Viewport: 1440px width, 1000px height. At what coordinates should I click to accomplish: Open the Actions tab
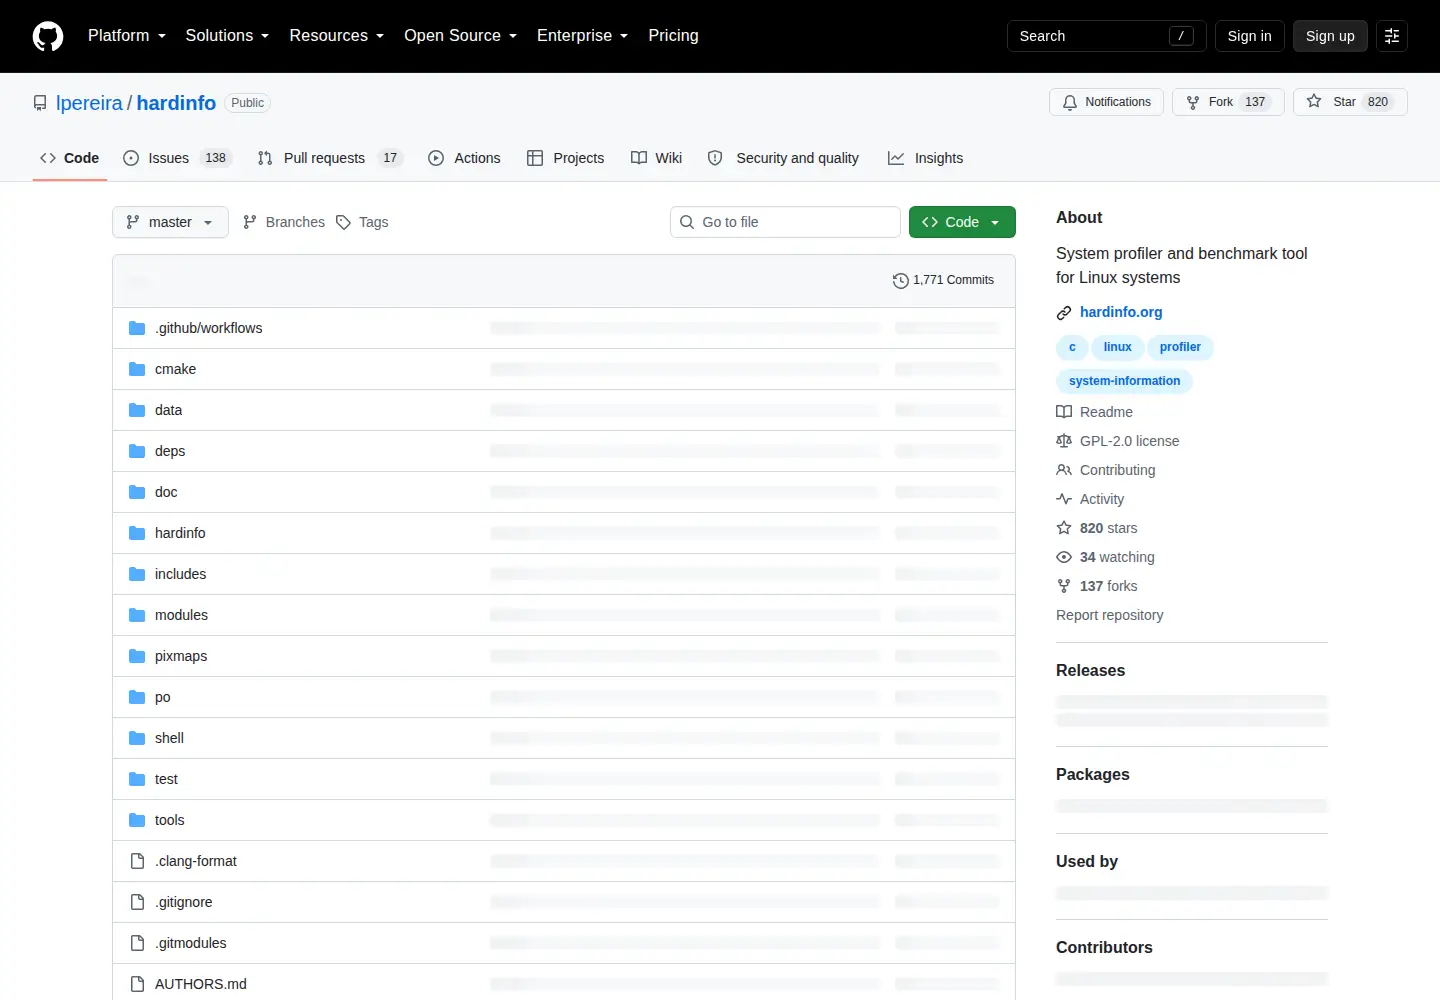pos(464,158)
